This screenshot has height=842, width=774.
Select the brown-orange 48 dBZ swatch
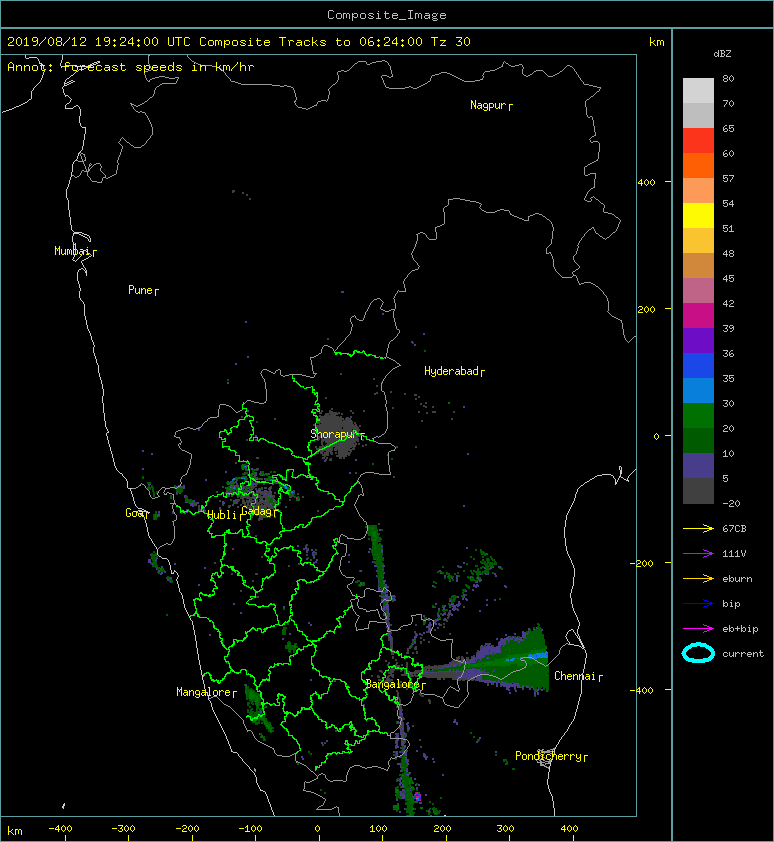tap(698, 265)
